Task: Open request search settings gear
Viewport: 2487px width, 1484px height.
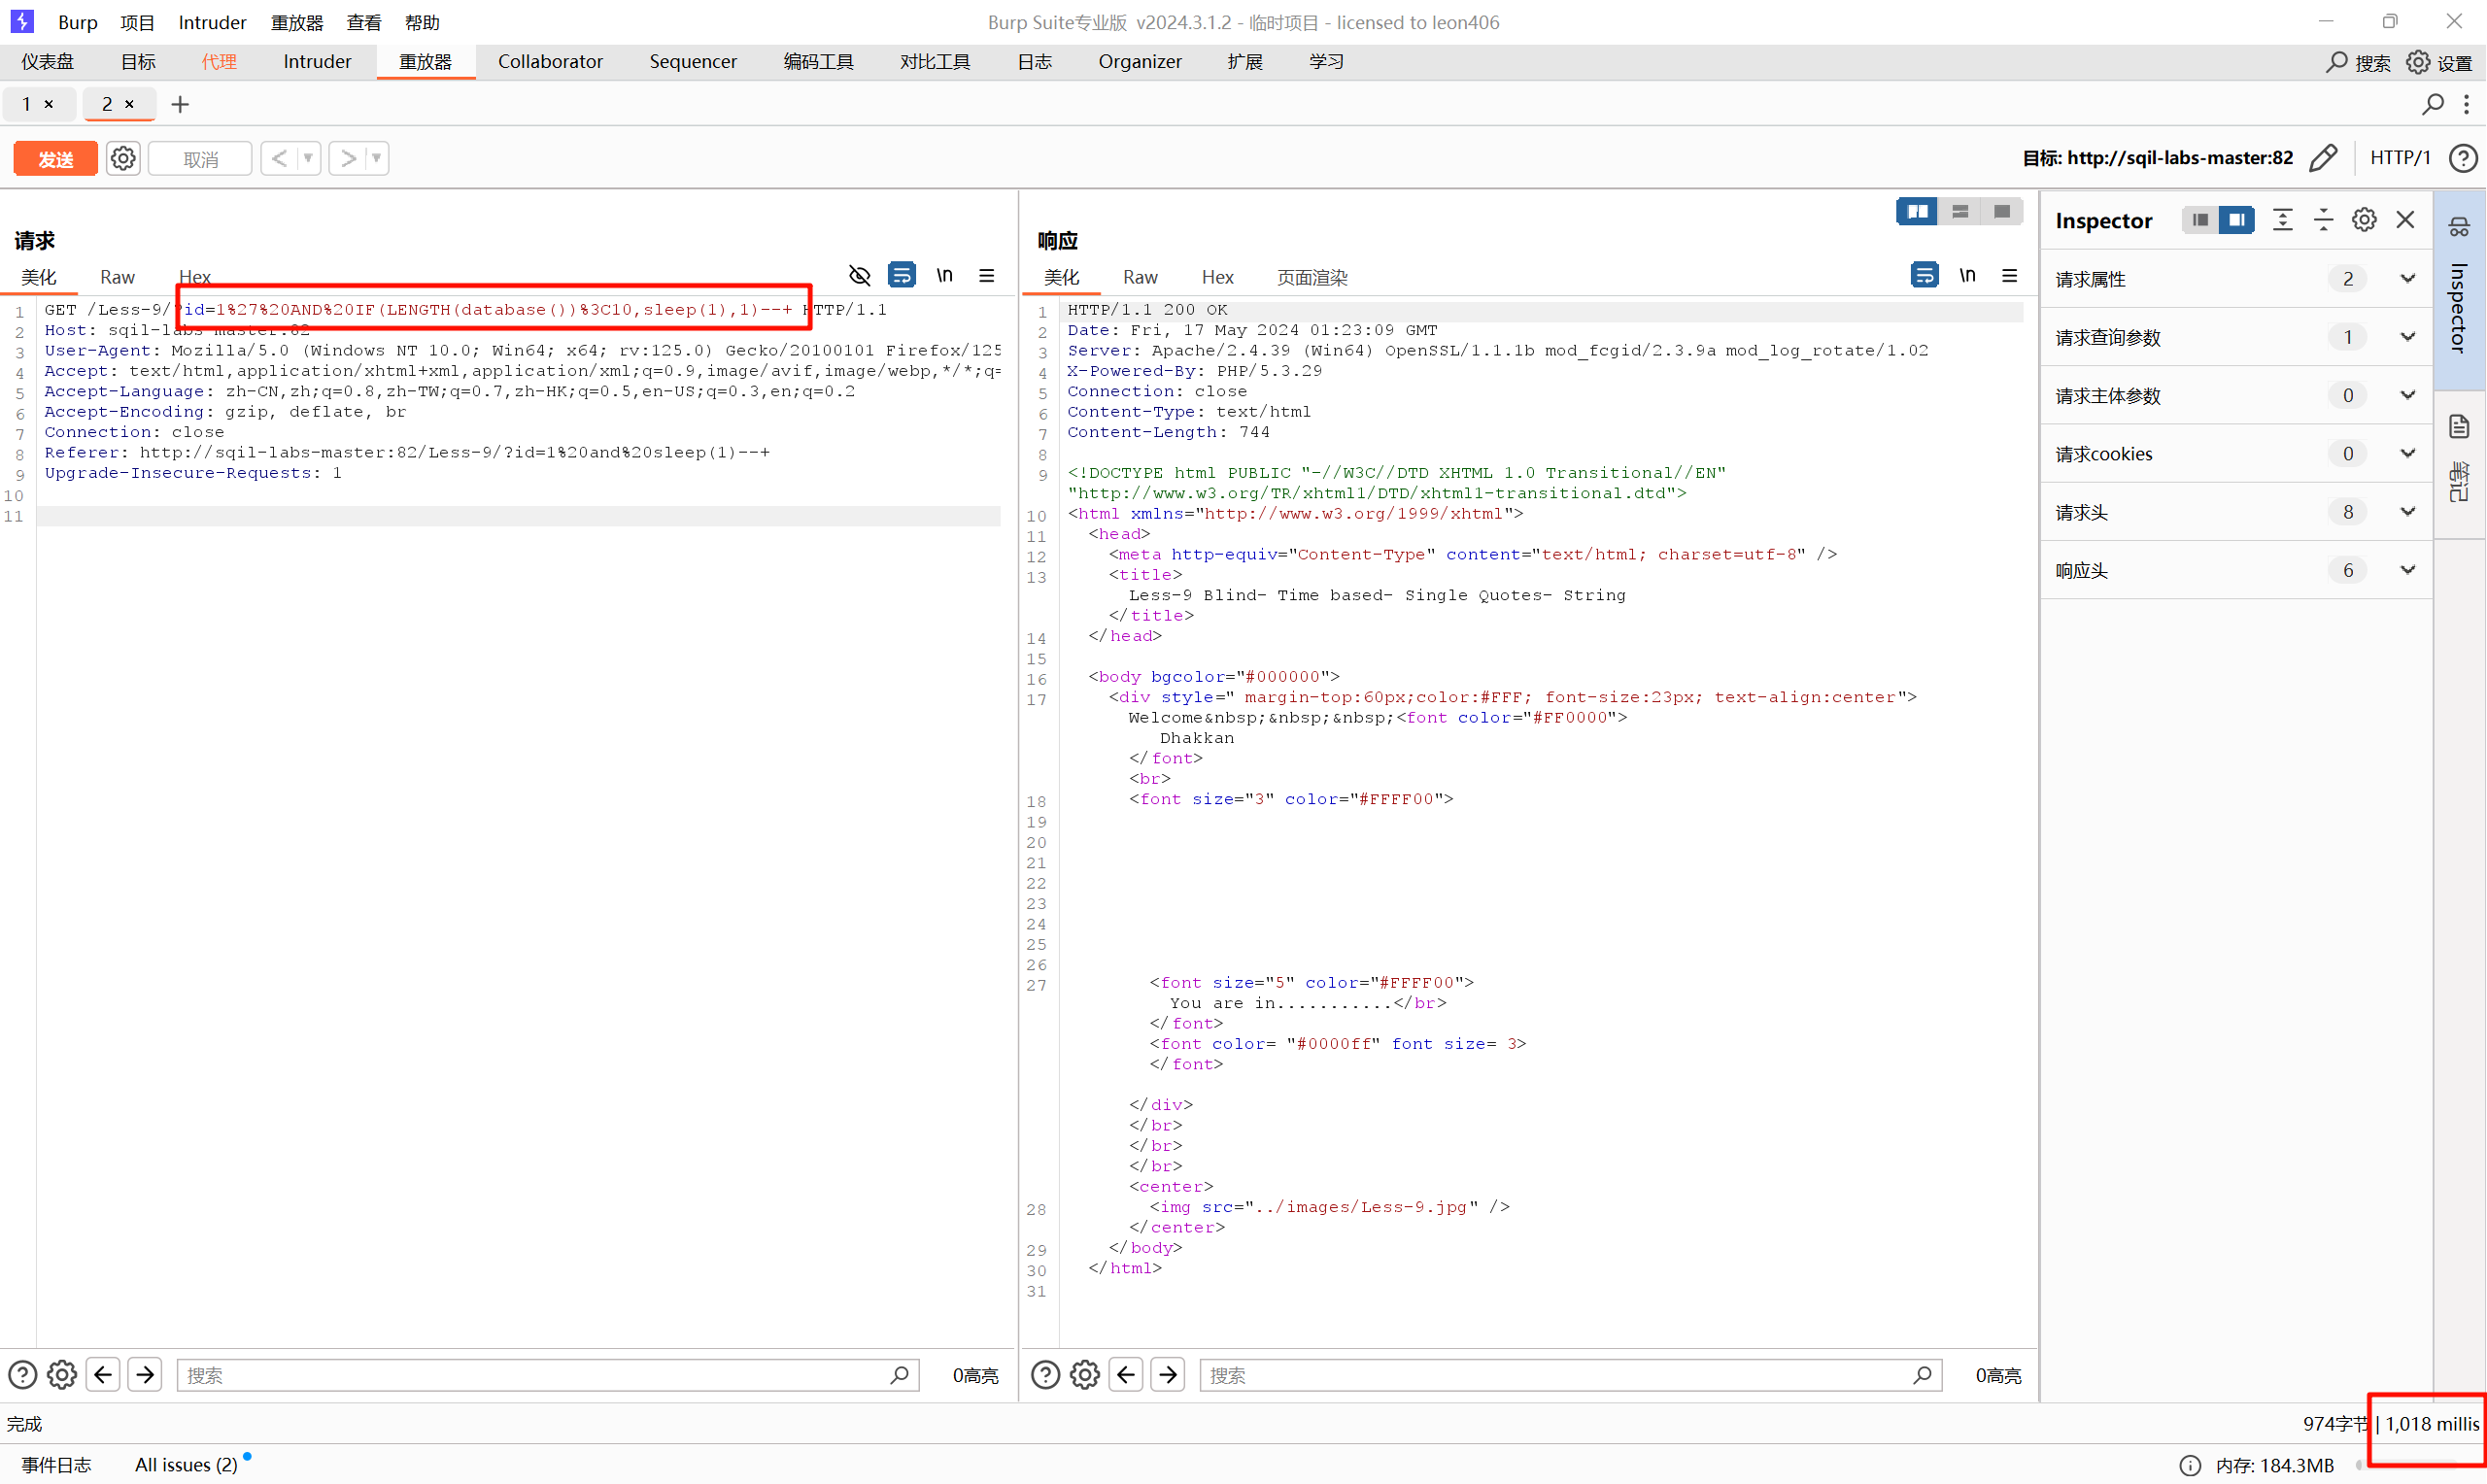Action: [62, 1375]
